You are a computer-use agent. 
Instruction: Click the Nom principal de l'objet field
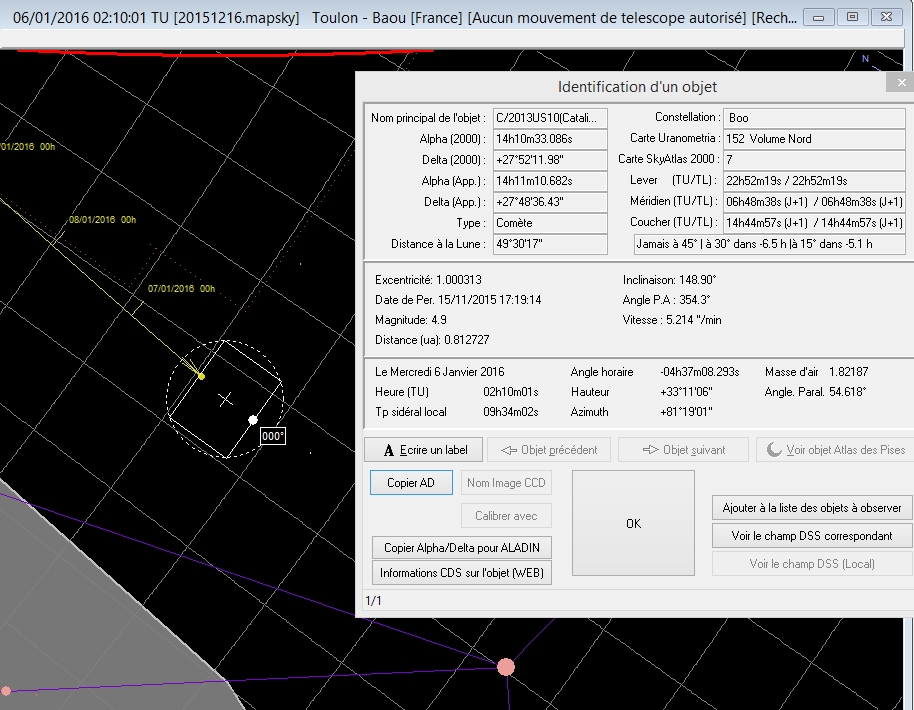(x=549, y=118)
